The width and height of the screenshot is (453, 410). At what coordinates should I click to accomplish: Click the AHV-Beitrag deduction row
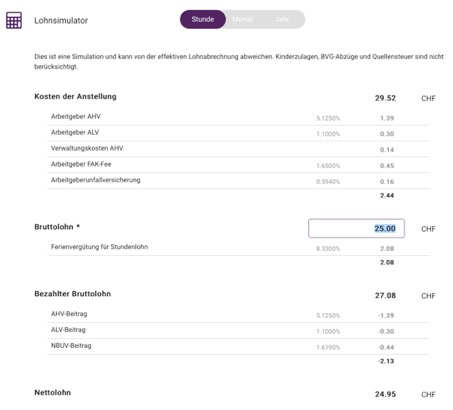point(238,315)
